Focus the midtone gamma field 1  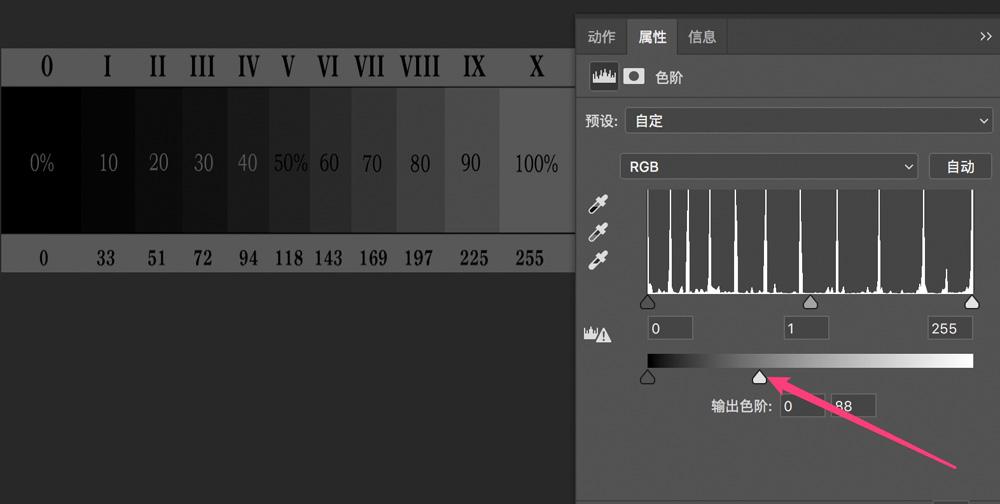tap(806, 329)
